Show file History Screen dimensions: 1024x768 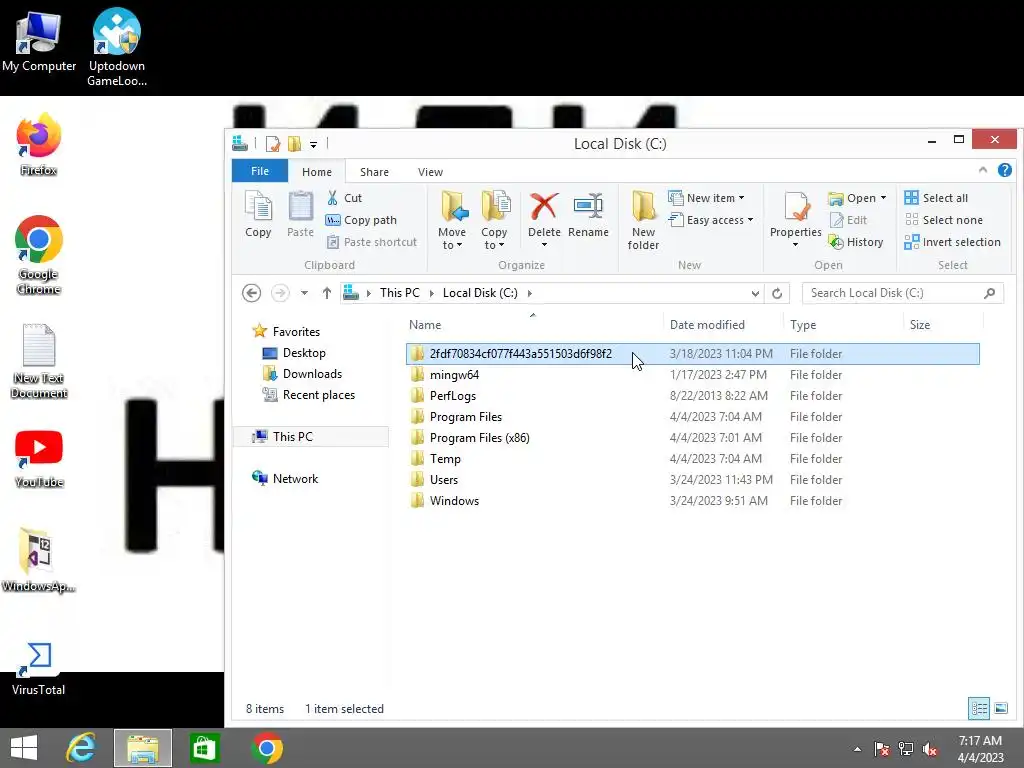[856, 242]
